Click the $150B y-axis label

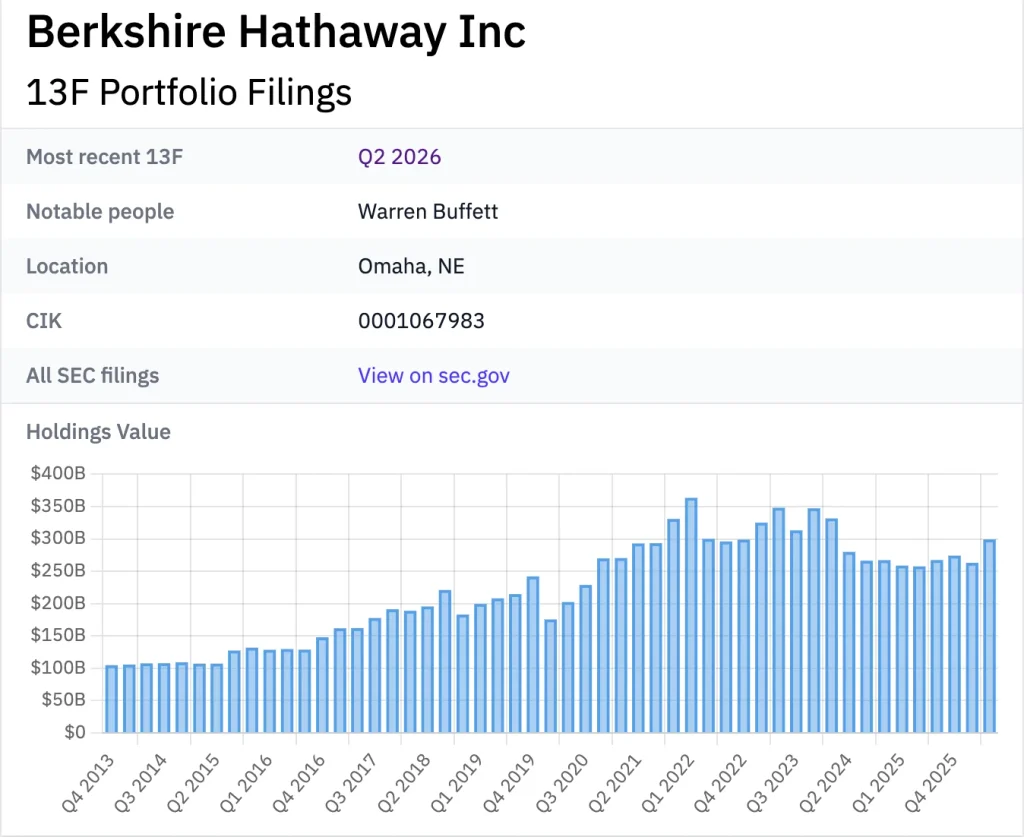click(x=58, y=635)
